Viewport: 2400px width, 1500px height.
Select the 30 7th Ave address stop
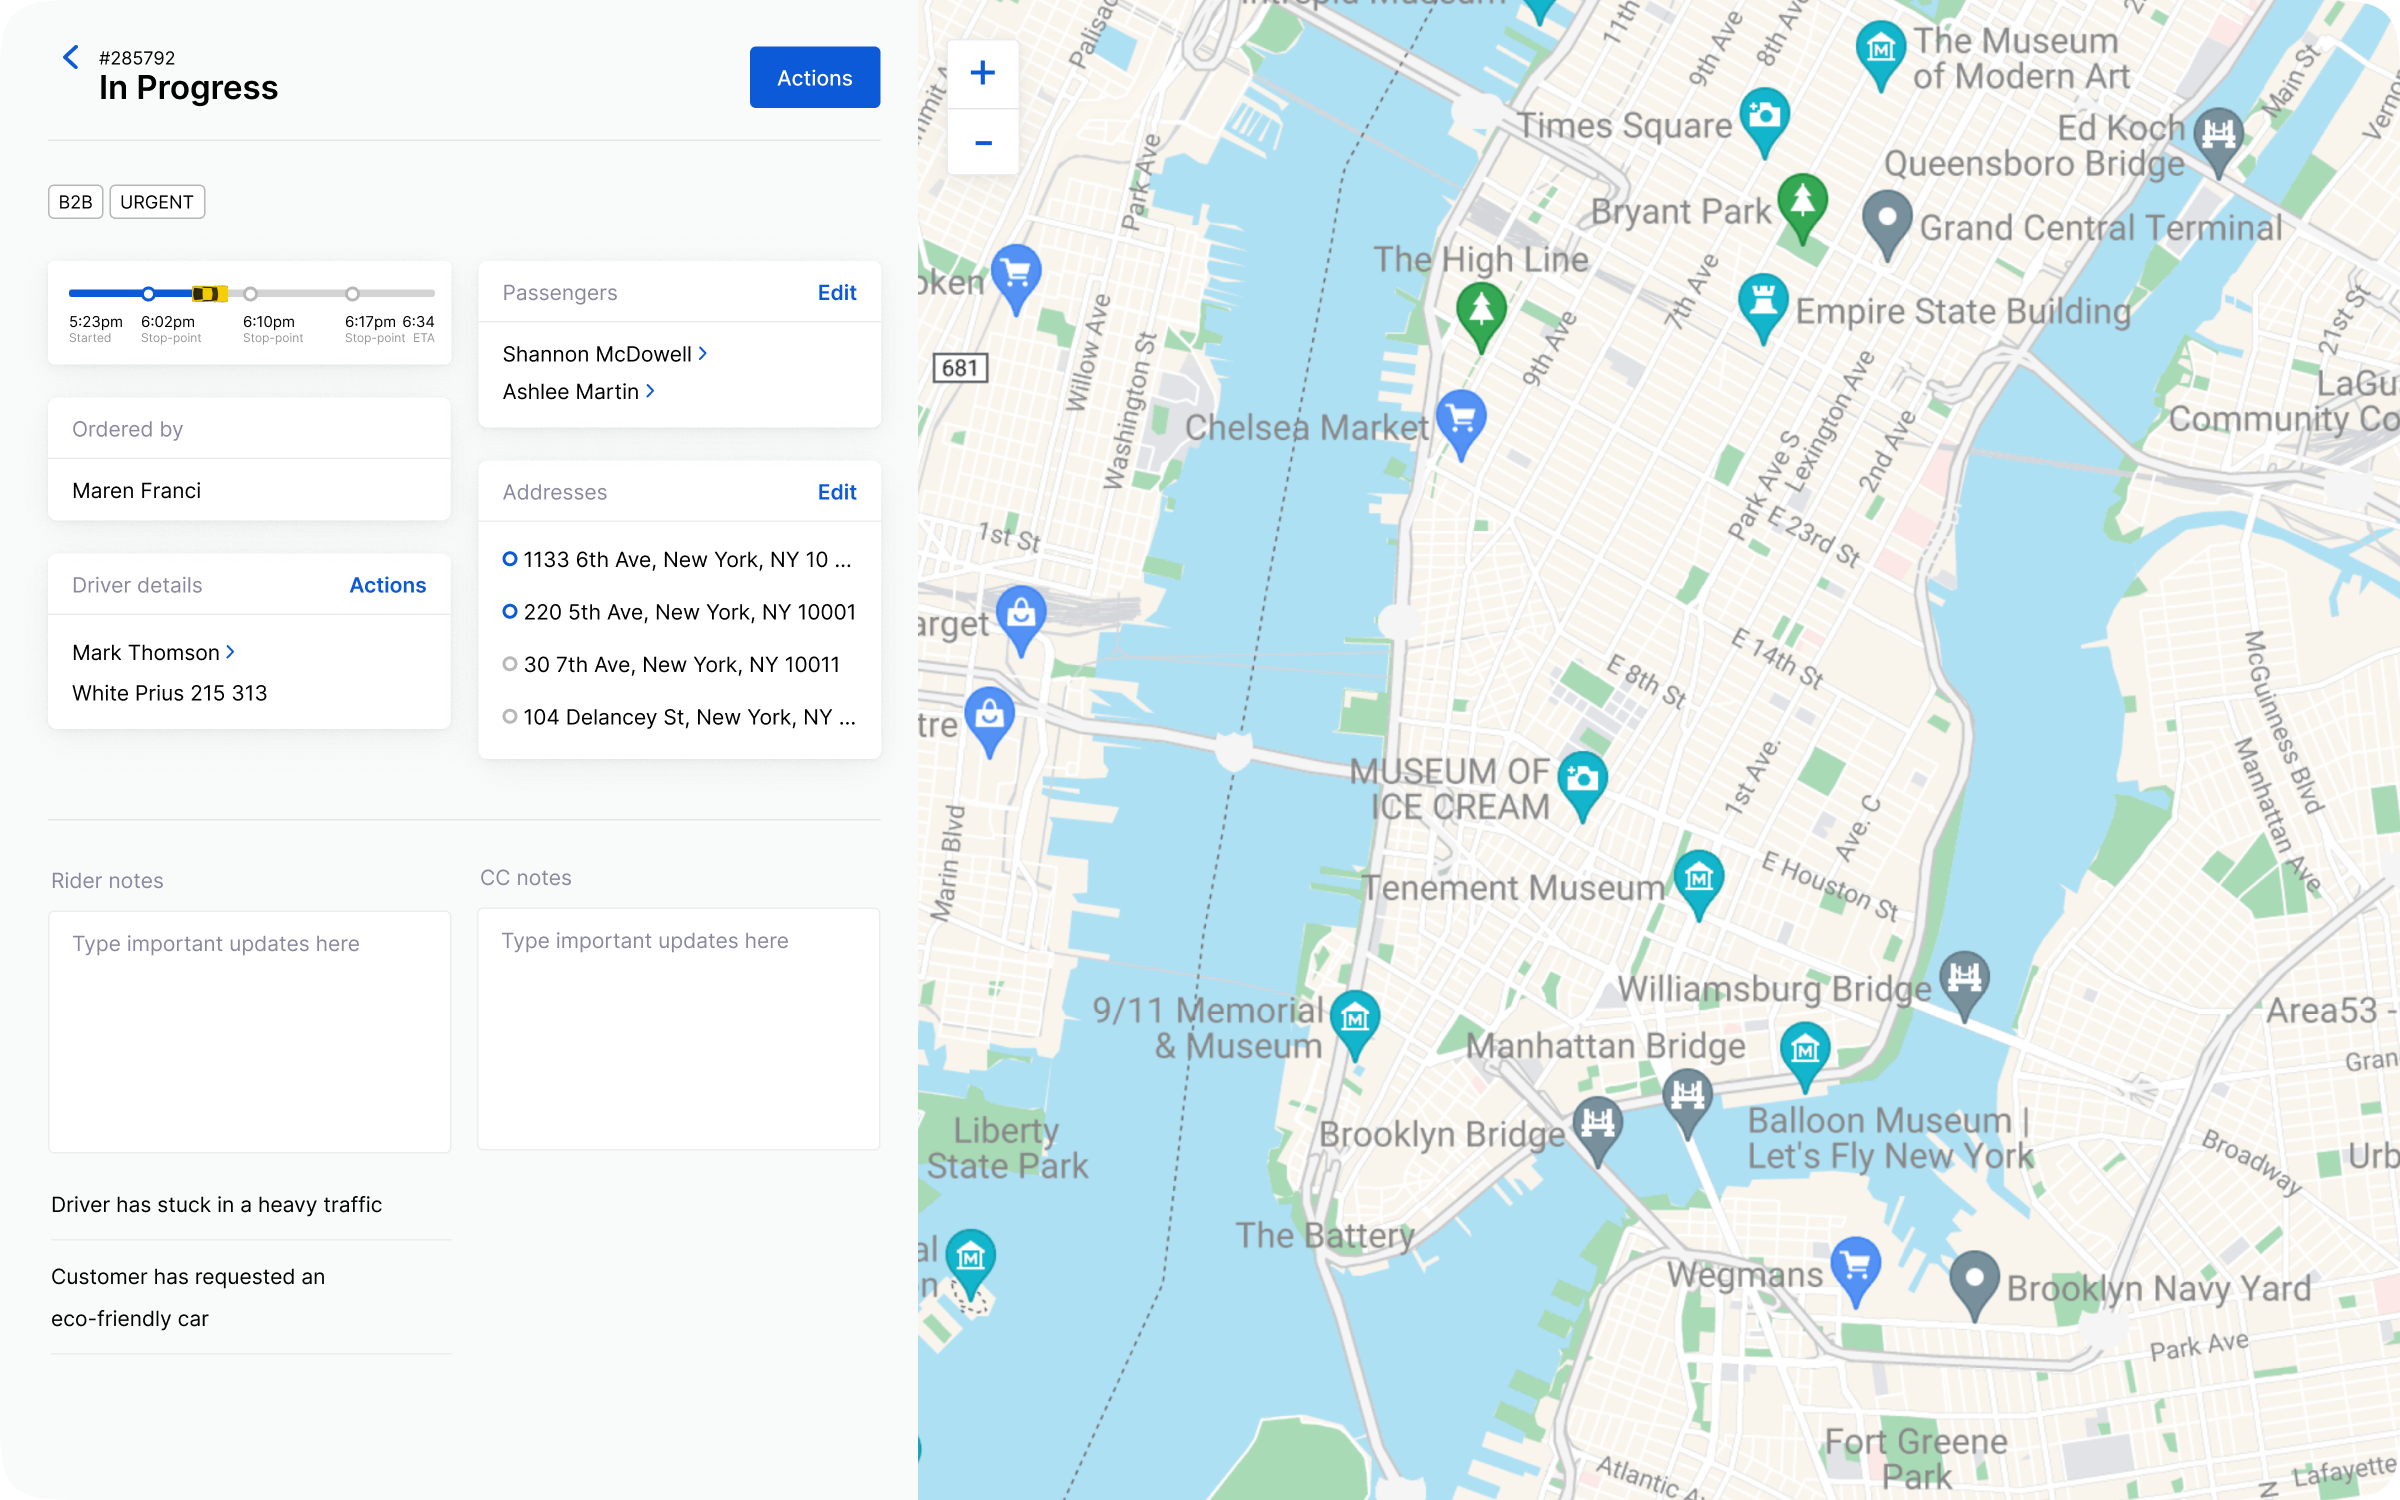(x=680, y=665)
